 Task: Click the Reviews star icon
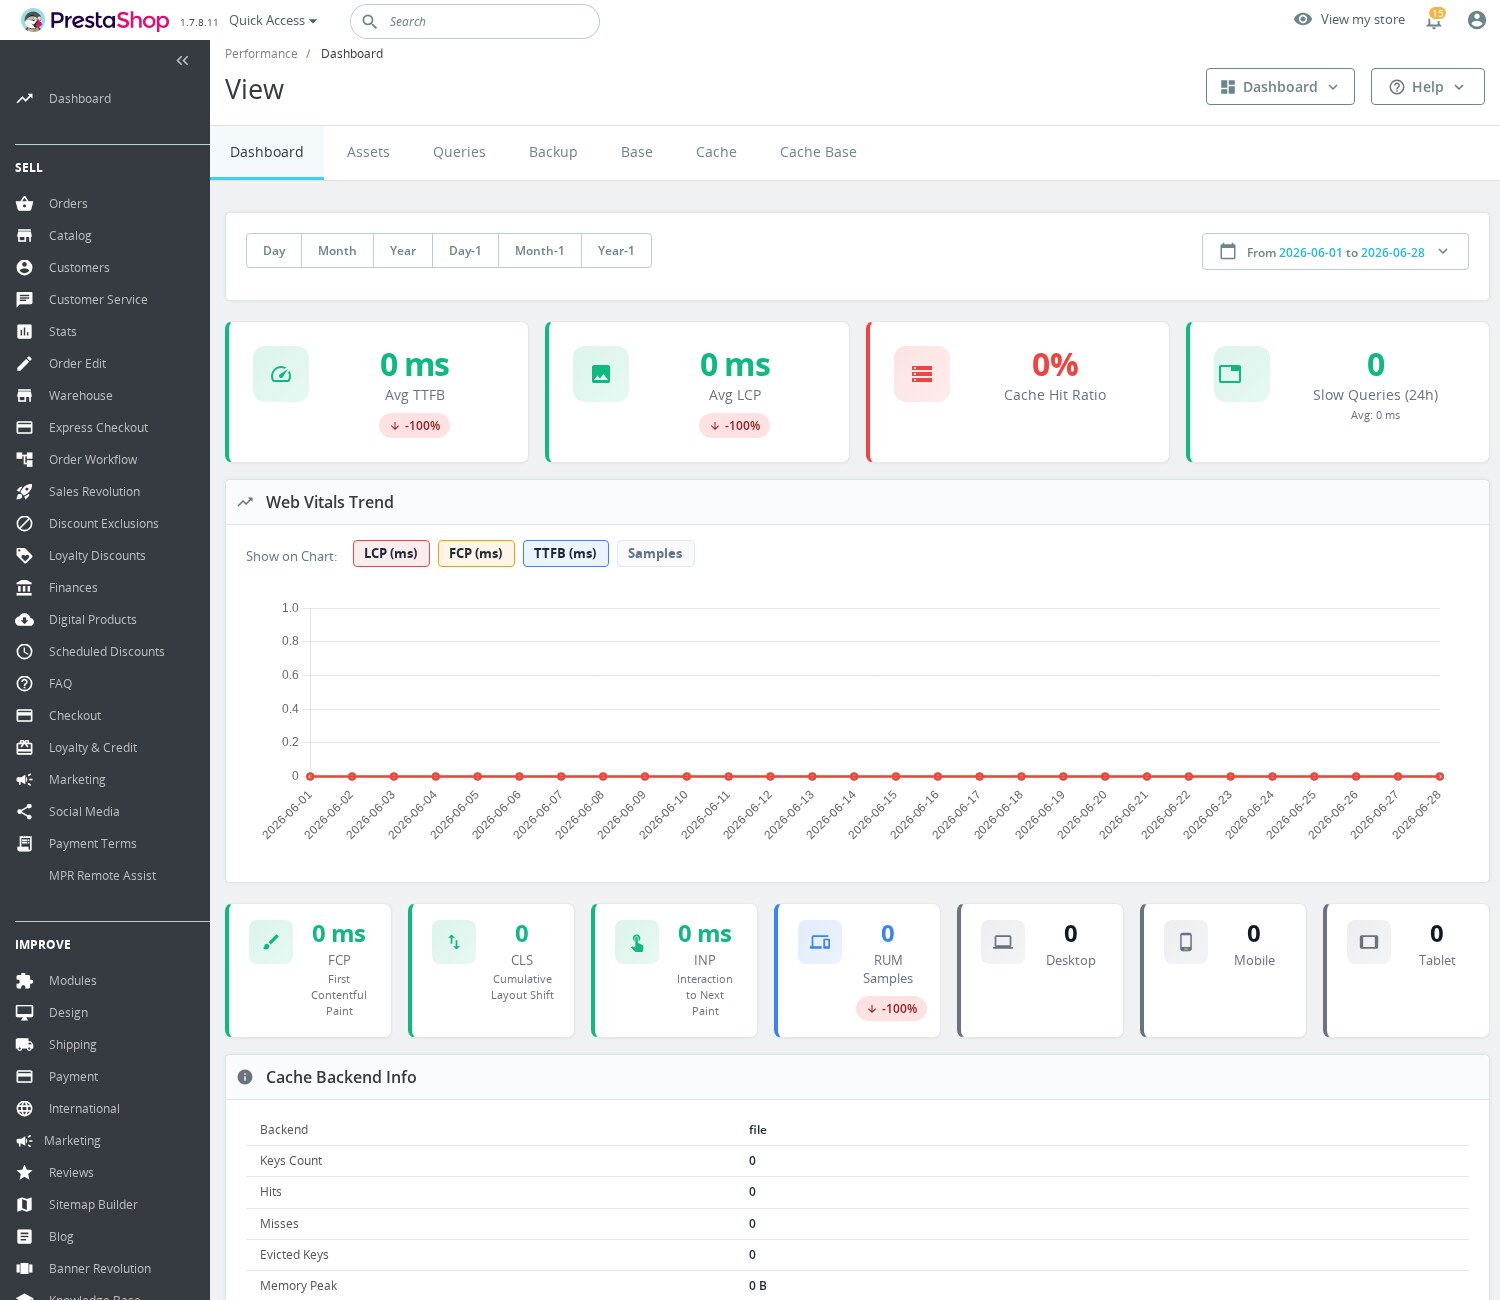25,1173
